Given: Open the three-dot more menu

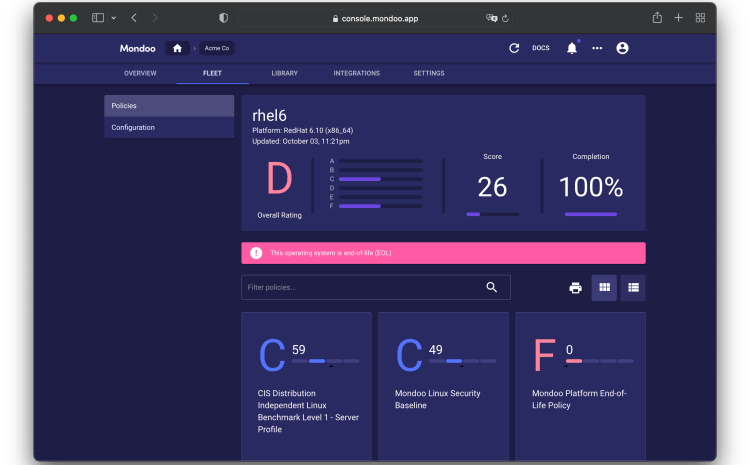Looking at the screenshot, I should tap(597, 48).
